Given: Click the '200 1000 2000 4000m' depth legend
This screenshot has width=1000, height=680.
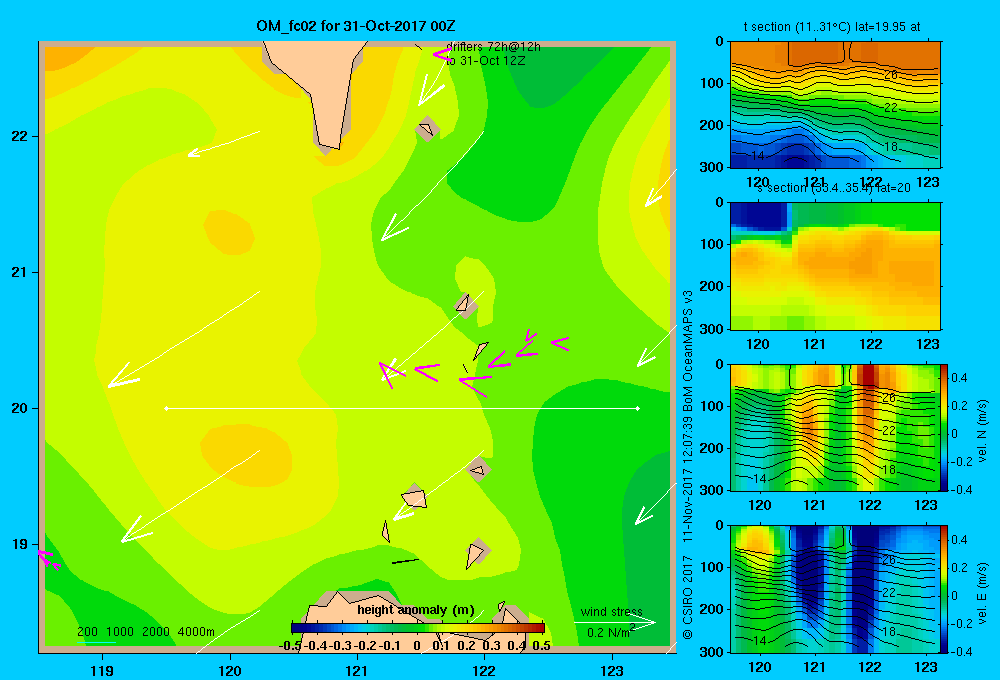Looking at the screenshot, I should point(146,632).
